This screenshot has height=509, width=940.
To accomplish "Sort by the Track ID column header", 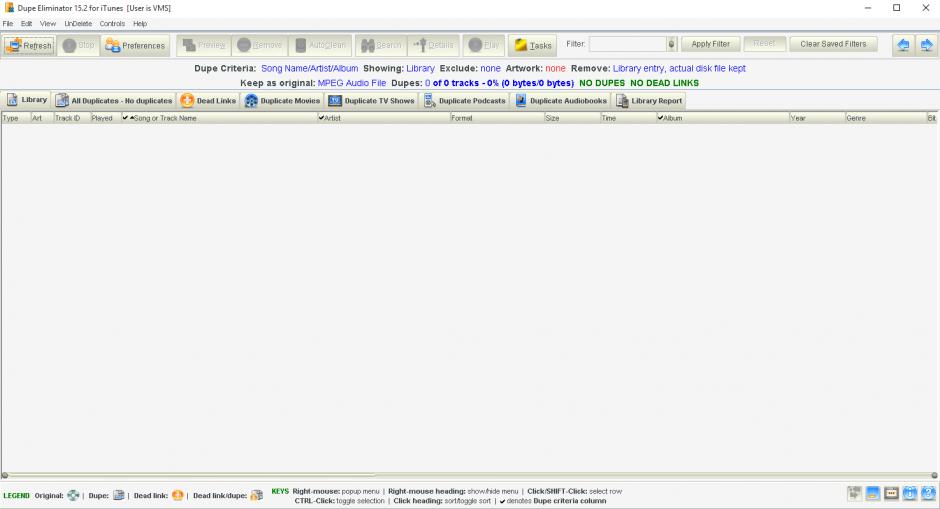I will (x=72, y=118).
